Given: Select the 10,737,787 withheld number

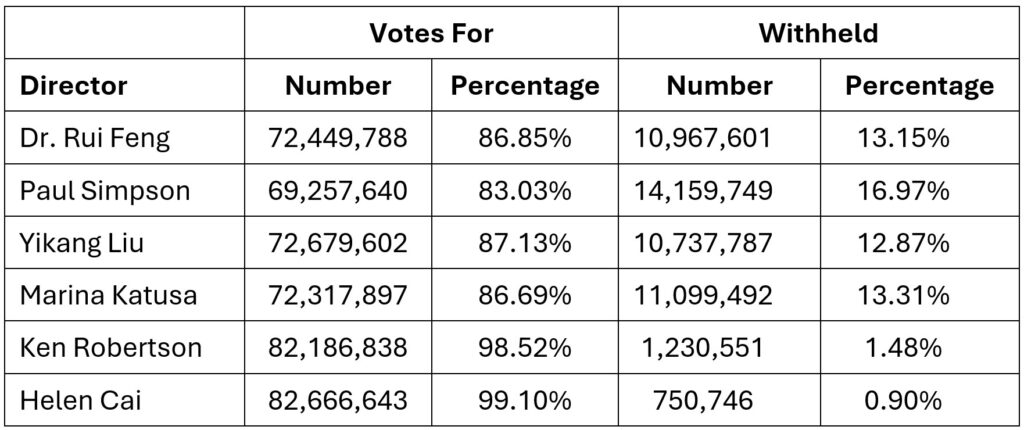Looking at the screenshot, I should point(703,243).
